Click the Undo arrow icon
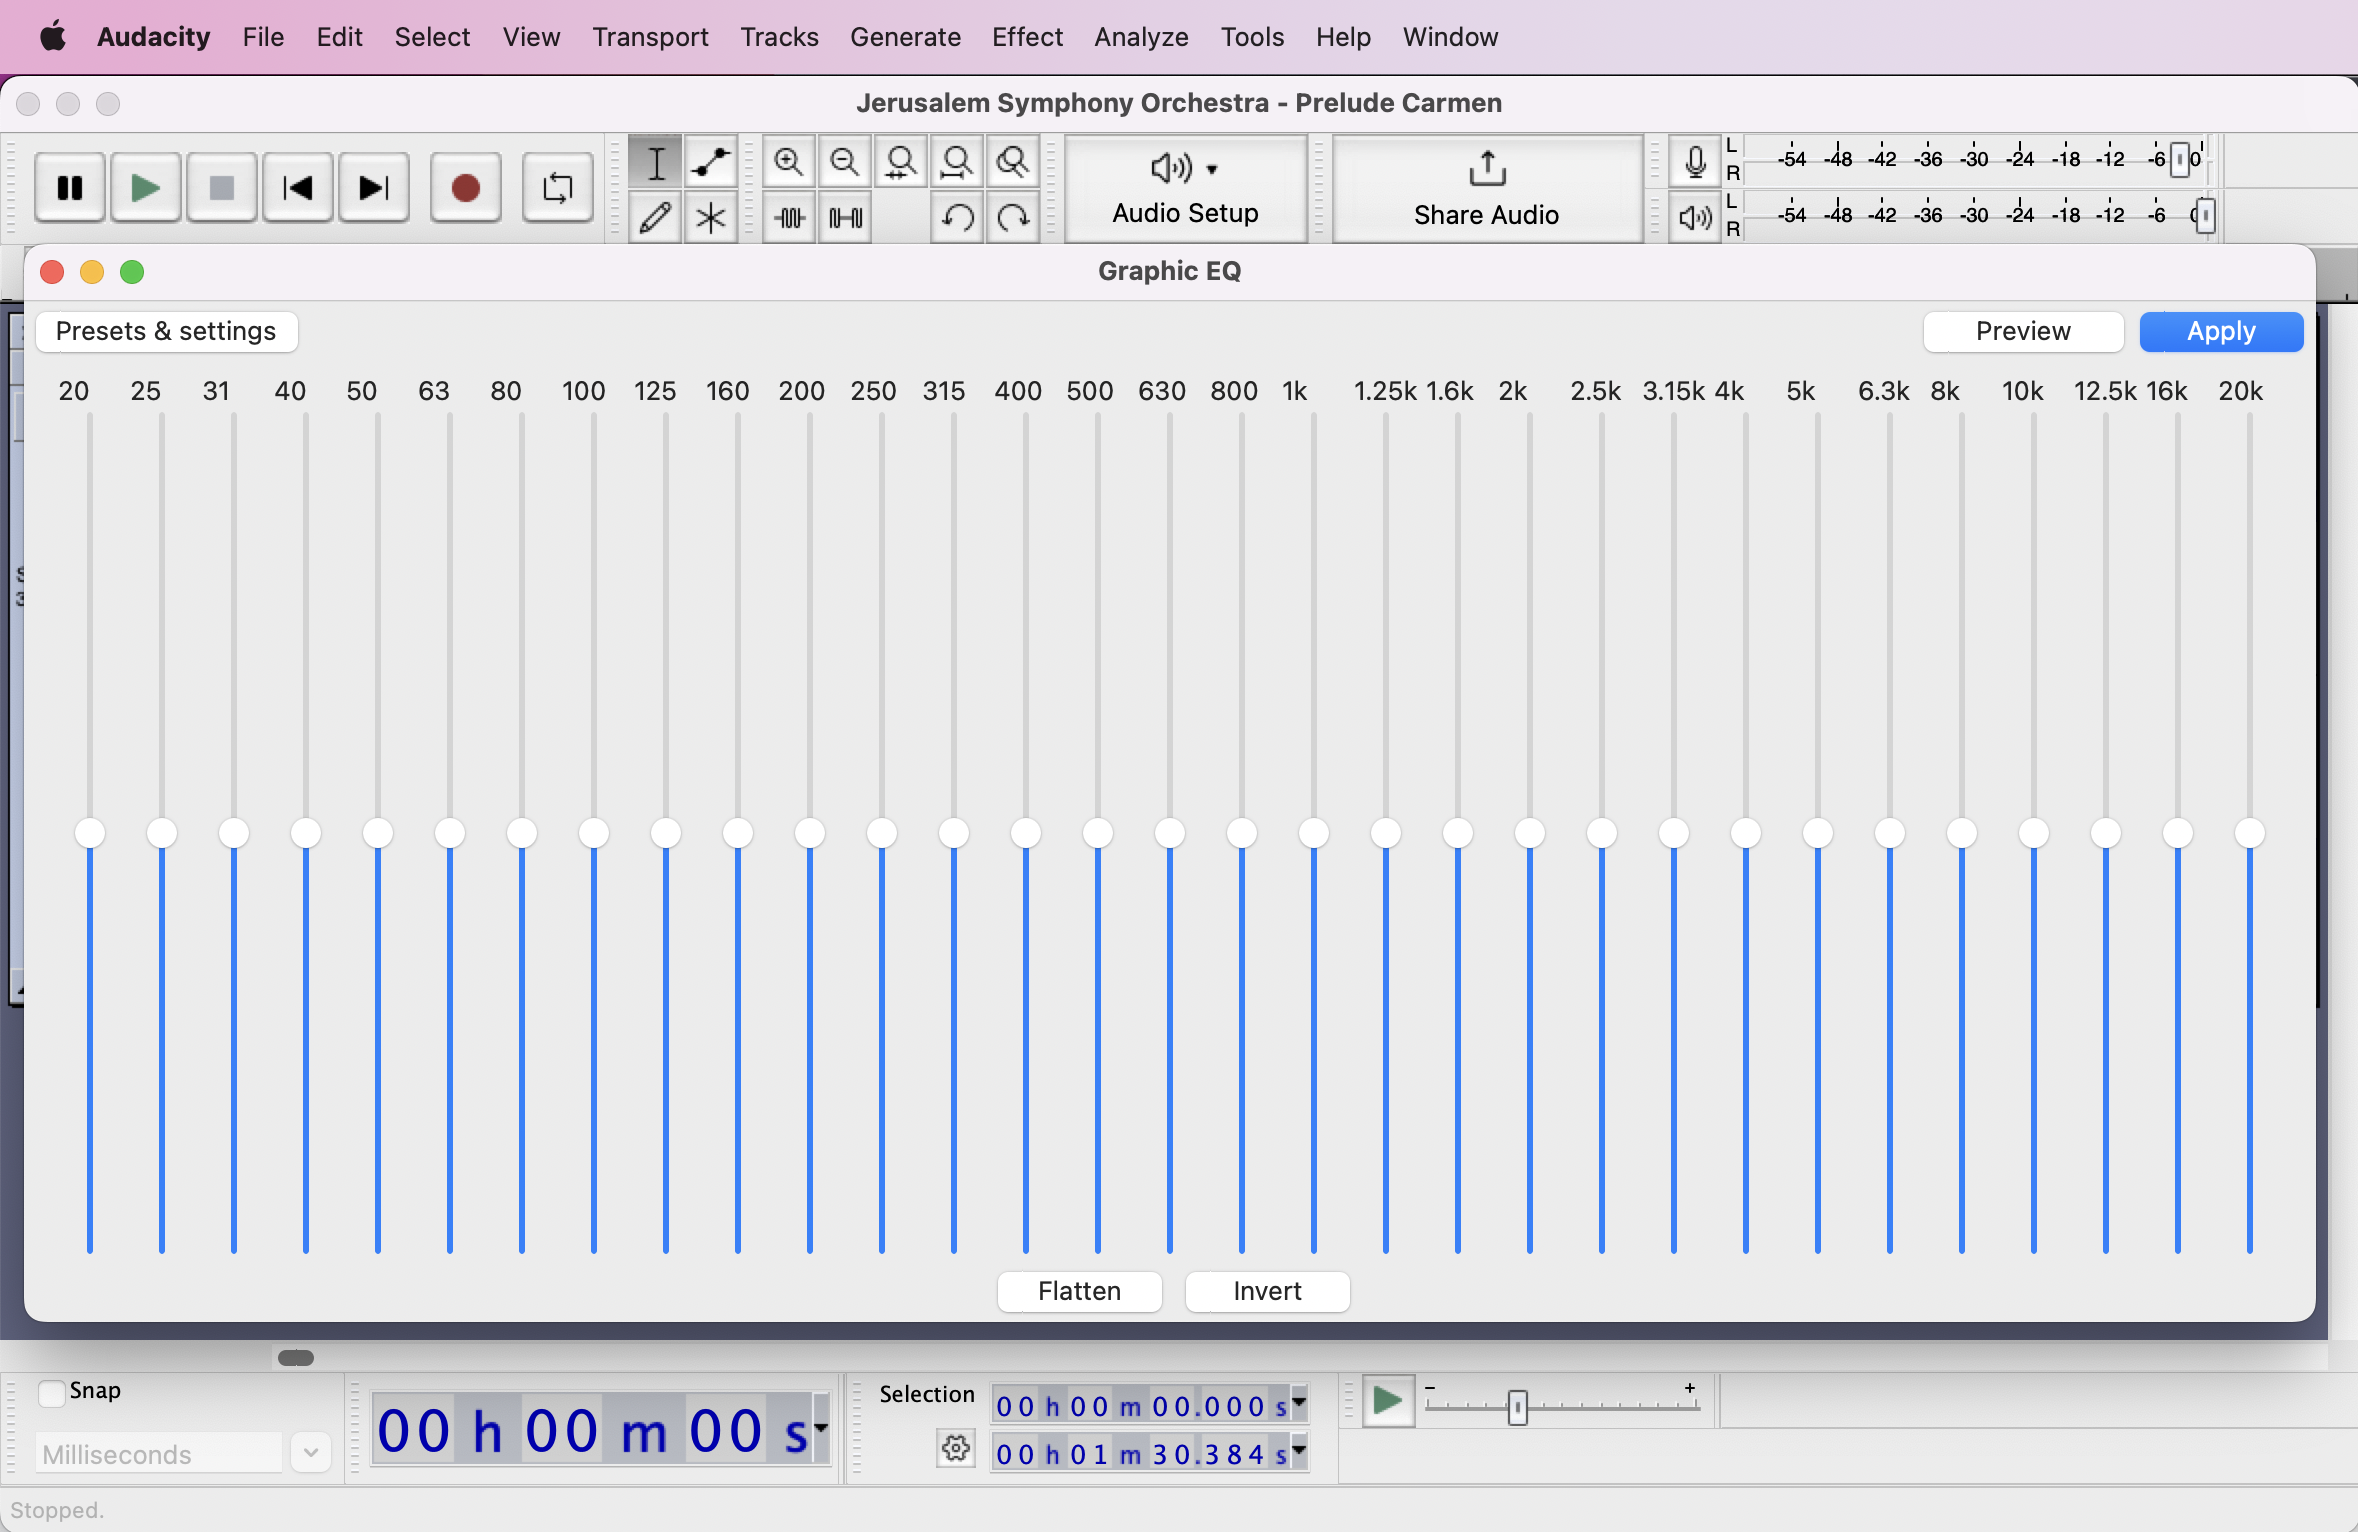This screenshot has height=1532, width=2358. [957, 217]
